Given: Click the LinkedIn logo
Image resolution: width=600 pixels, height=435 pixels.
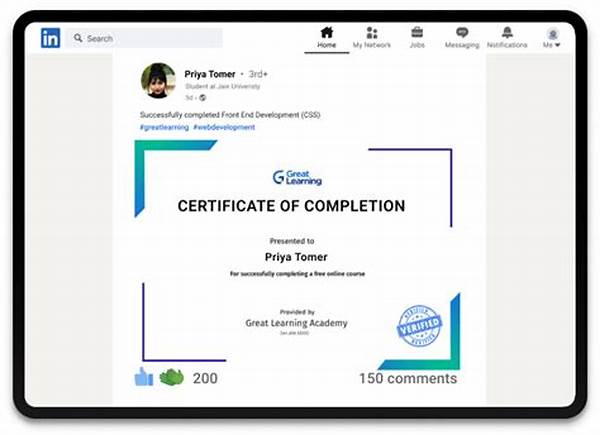Looking at the screenshot, I should click(51, 38).
